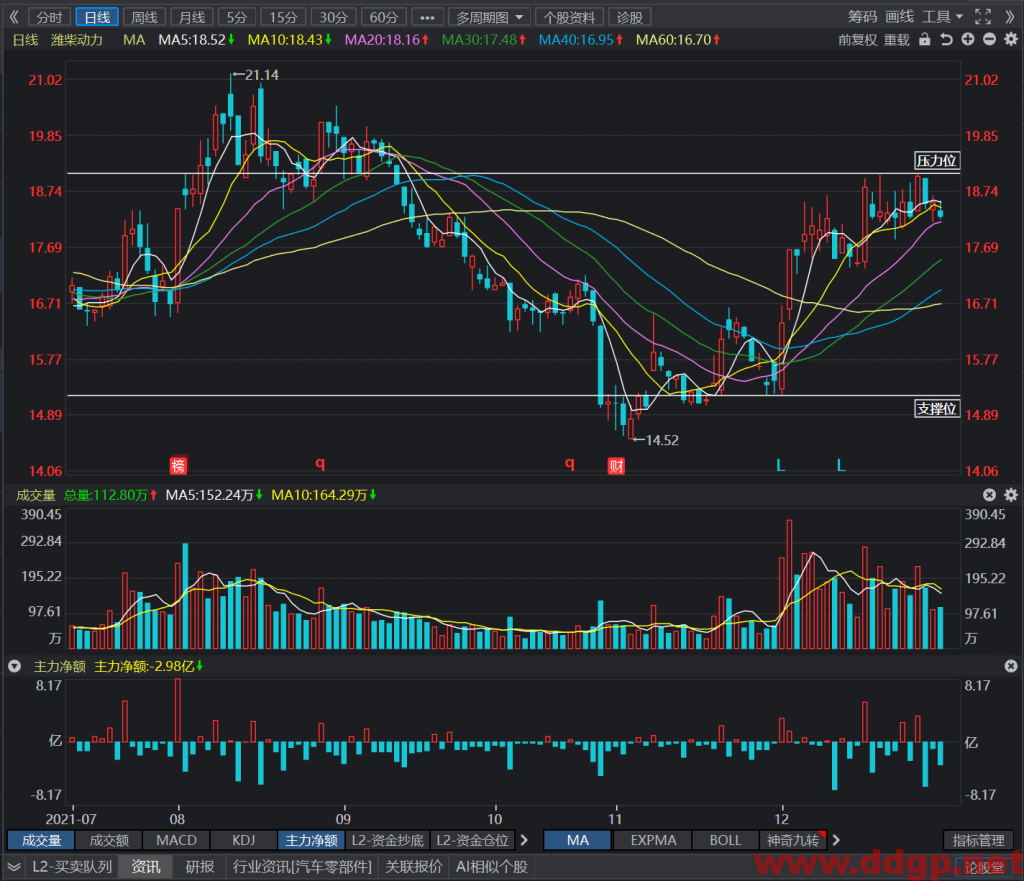Image resolution: width=1024 pixels, height=881 pixels.
Task: Click the first cyan L marker near December
Action: point(780,466)
